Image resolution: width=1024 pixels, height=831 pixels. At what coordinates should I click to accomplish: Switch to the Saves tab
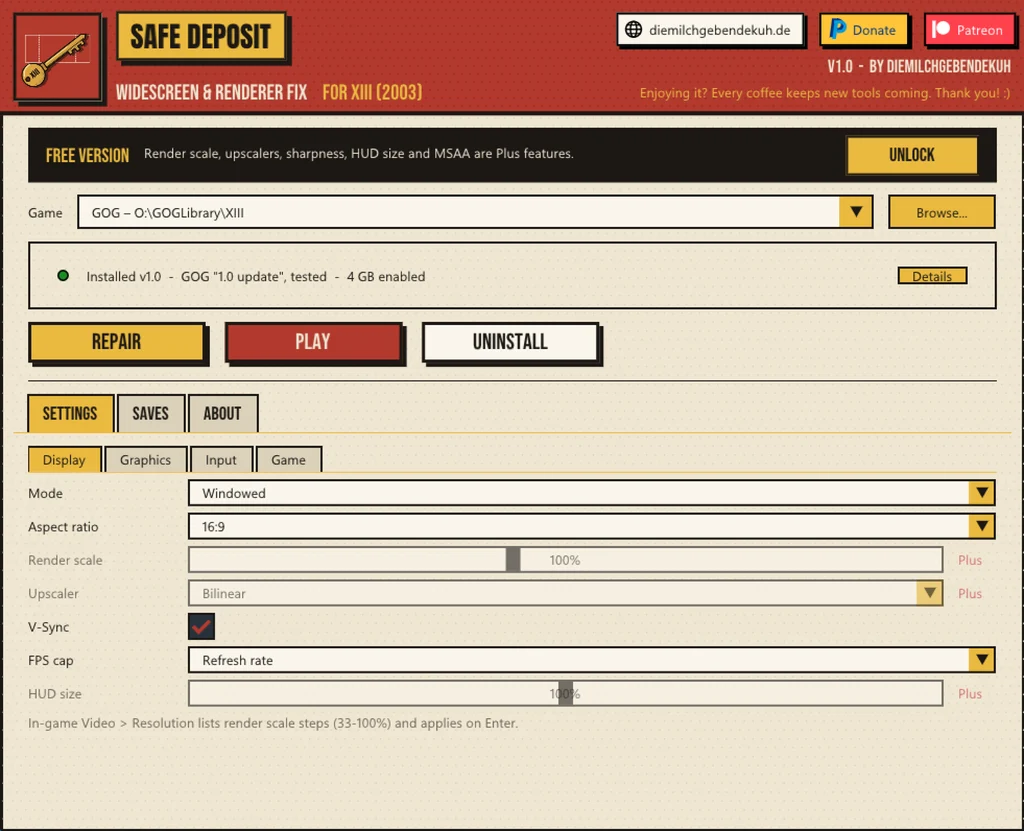pyautogui.click(x=151, y=414)
